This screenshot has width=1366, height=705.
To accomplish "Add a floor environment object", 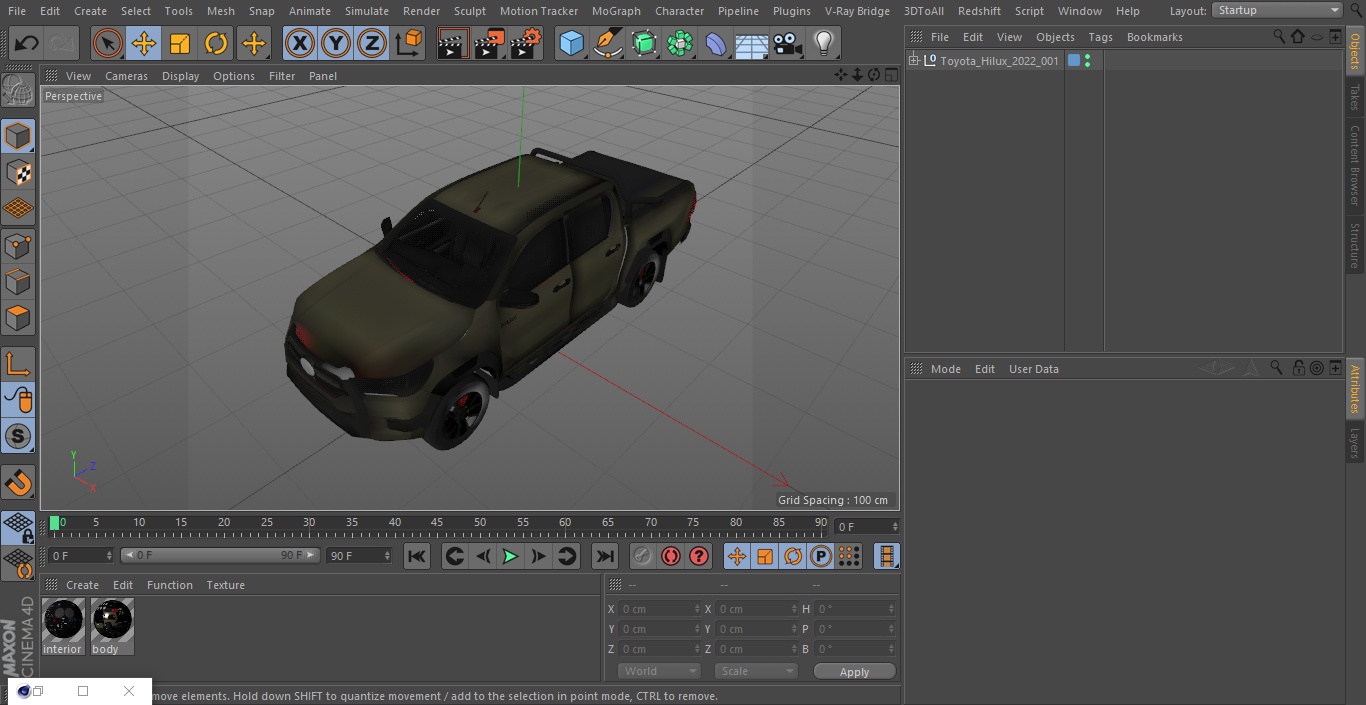I will (x=752, y=44).
